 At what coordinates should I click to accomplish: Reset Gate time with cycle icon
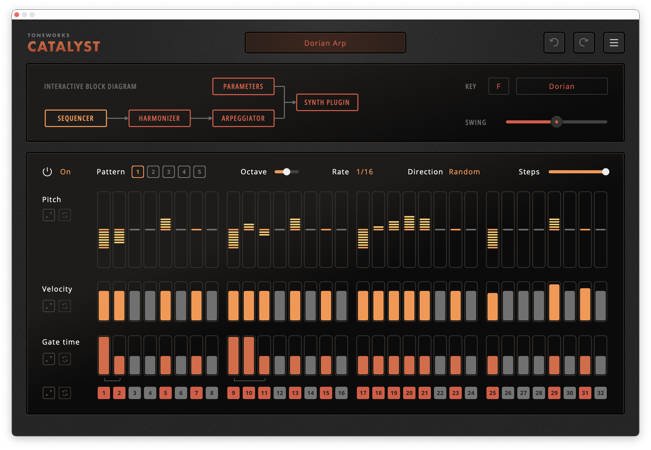(x=65, y=358)
